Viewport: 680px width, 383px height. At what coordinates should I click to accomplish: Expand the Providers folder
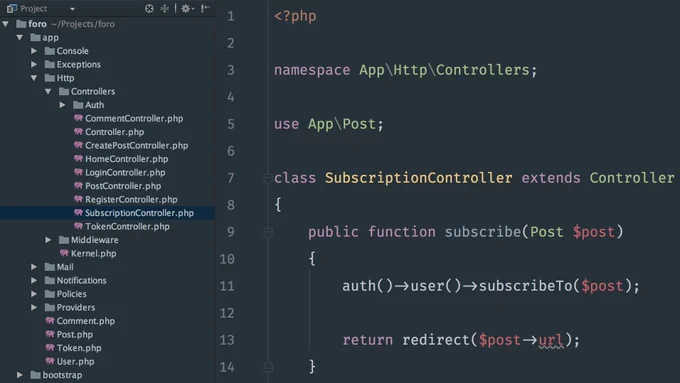click(x=34, y=307)
